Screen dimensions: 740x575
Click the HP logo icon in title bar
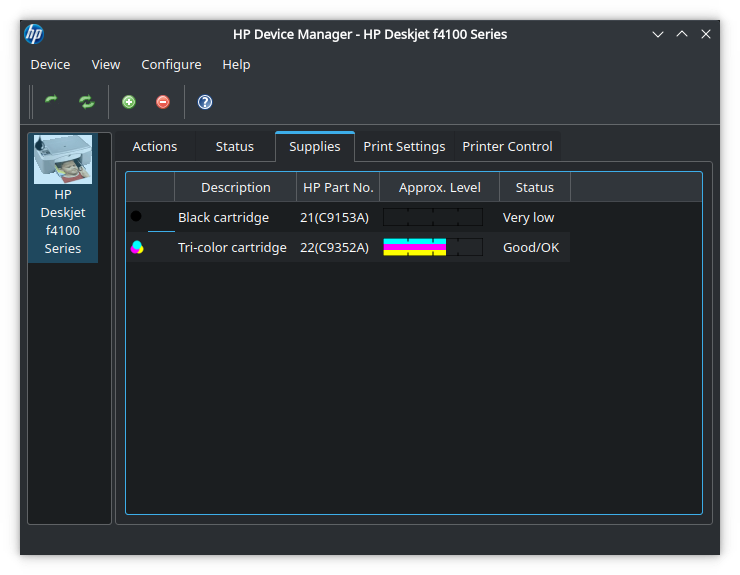[x=34, y=34]
